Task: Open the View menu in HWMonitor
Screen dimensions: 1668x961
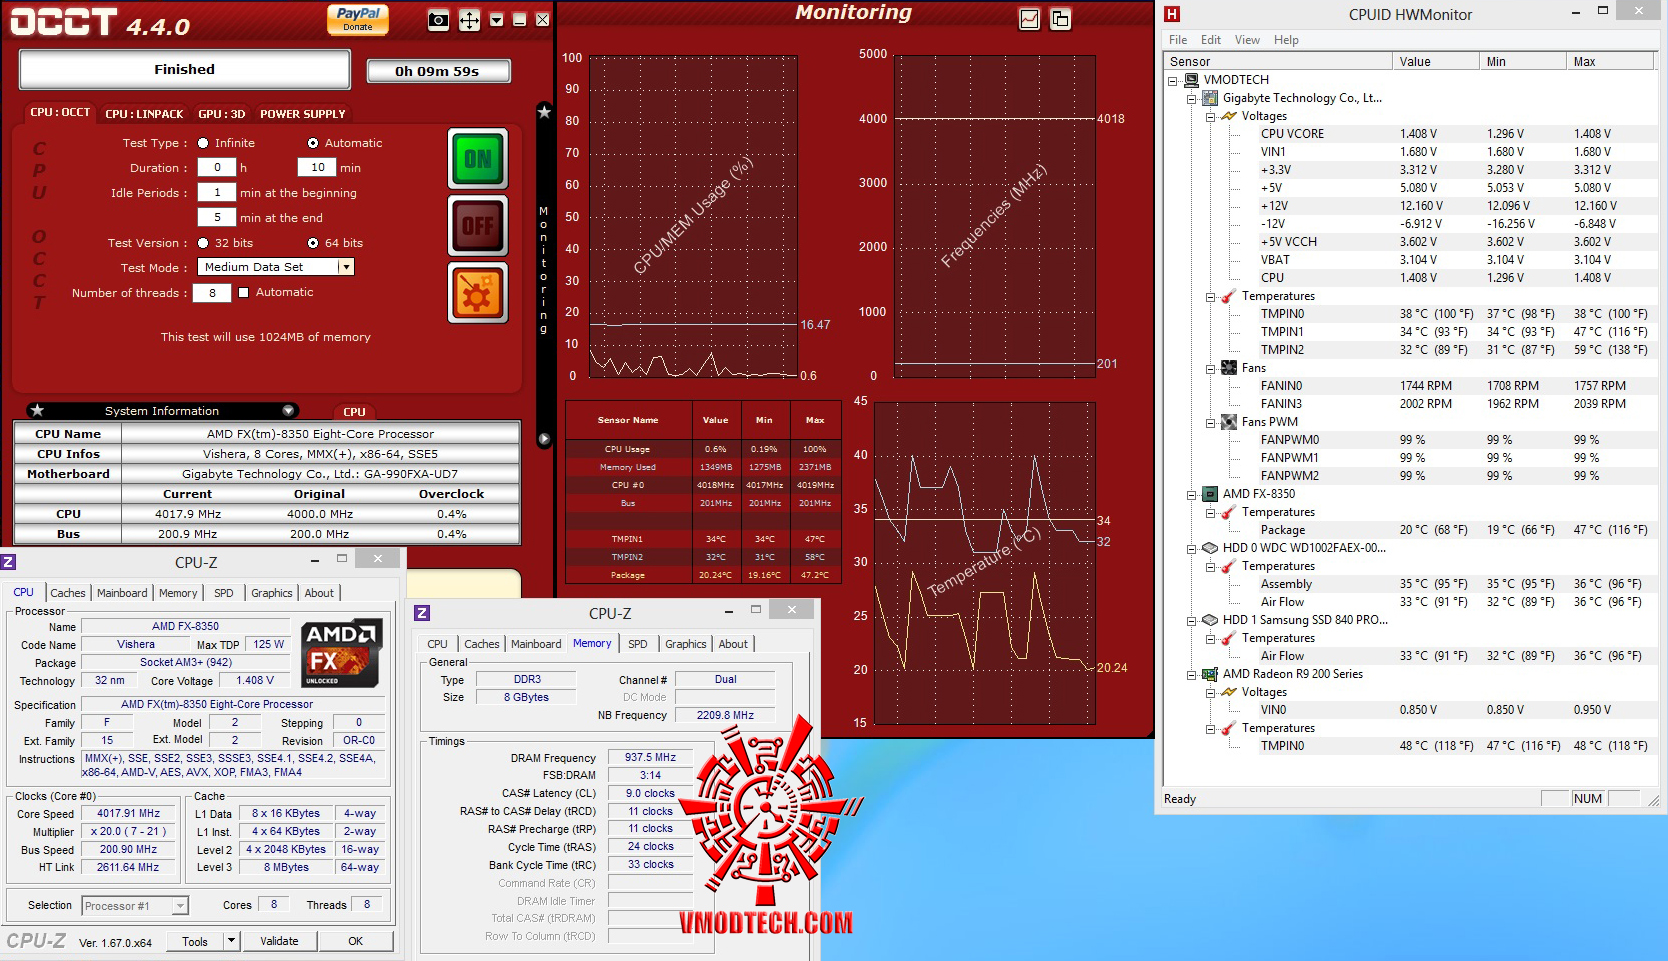Action: (x=1247, y=40)
